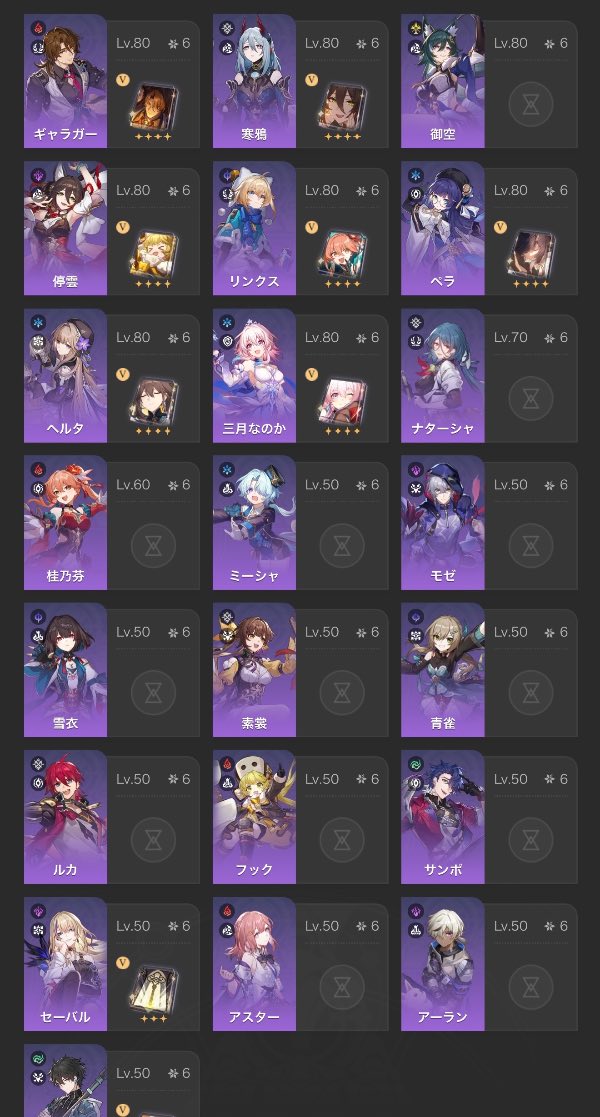Open the 三月なのか character portrait
This screenshot has width=600, height=1117.
(x=254, y=375)
